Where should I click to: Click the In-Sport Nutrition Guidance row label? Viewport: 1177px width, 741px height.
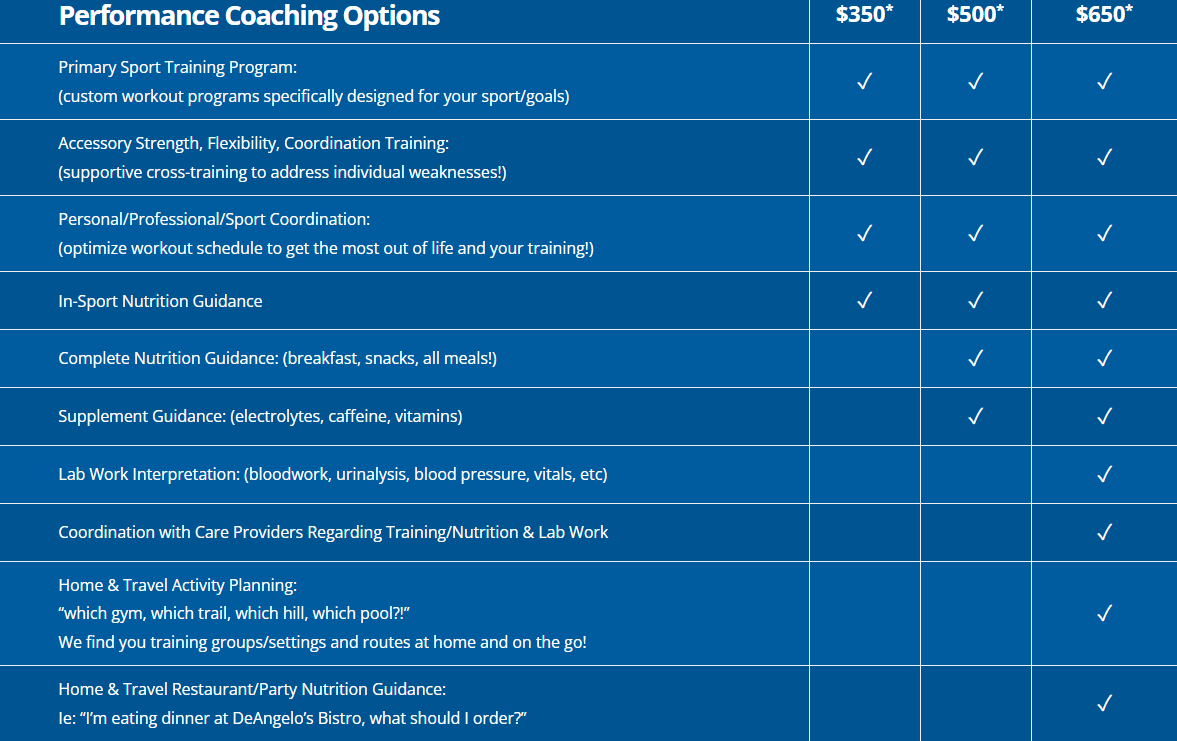pos(160,301)
